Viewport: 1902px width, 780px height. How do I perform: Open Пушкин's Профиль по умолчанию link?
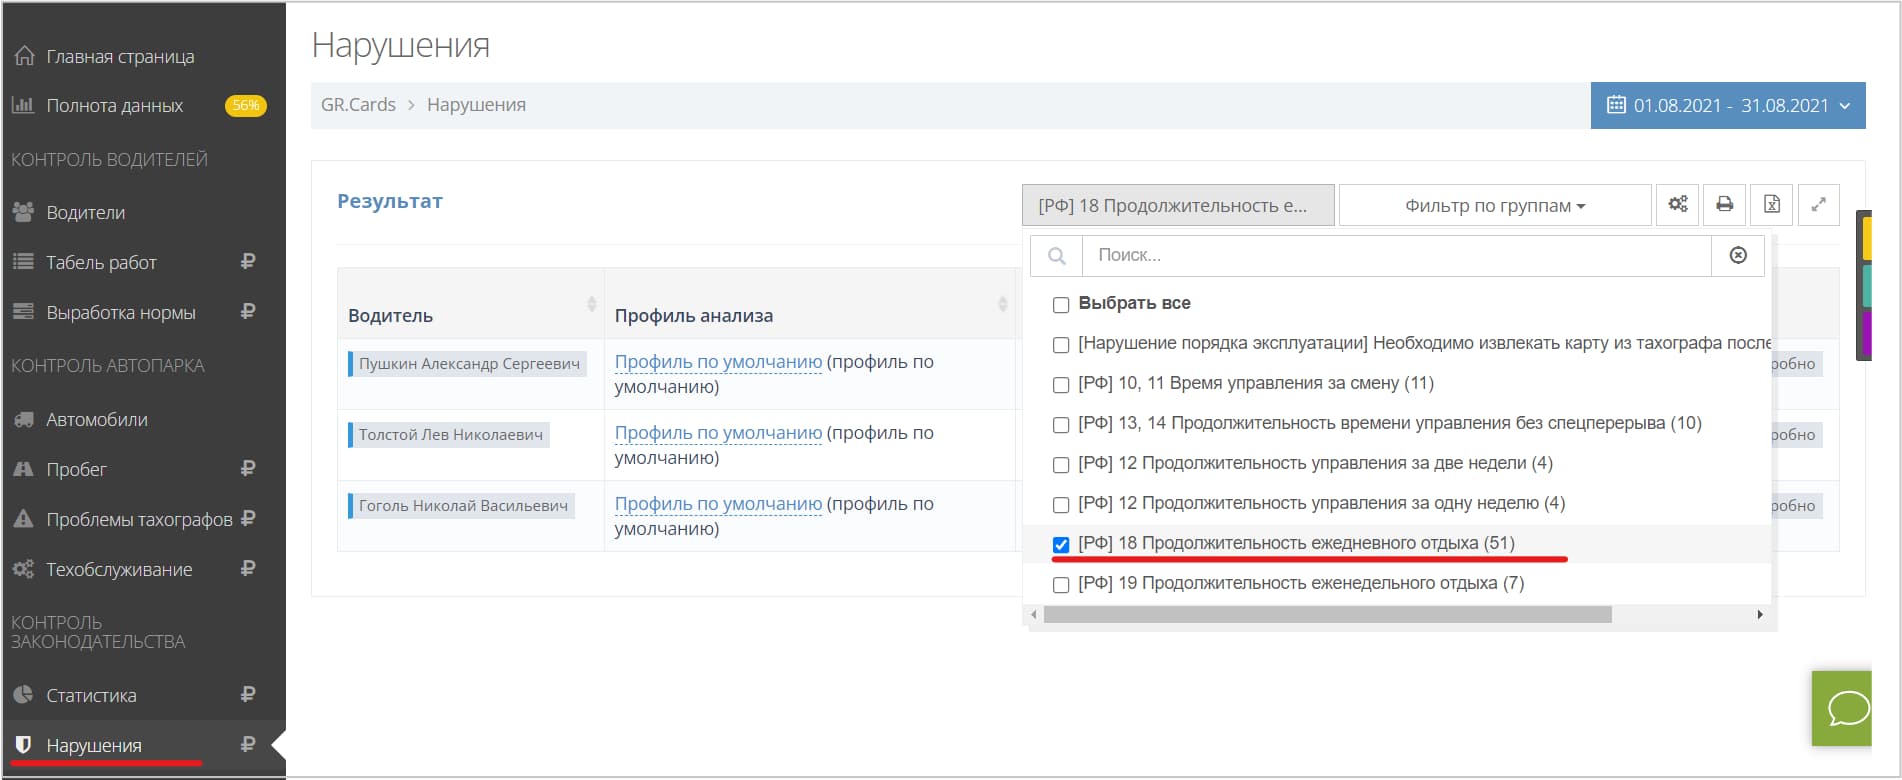(718, 362)
